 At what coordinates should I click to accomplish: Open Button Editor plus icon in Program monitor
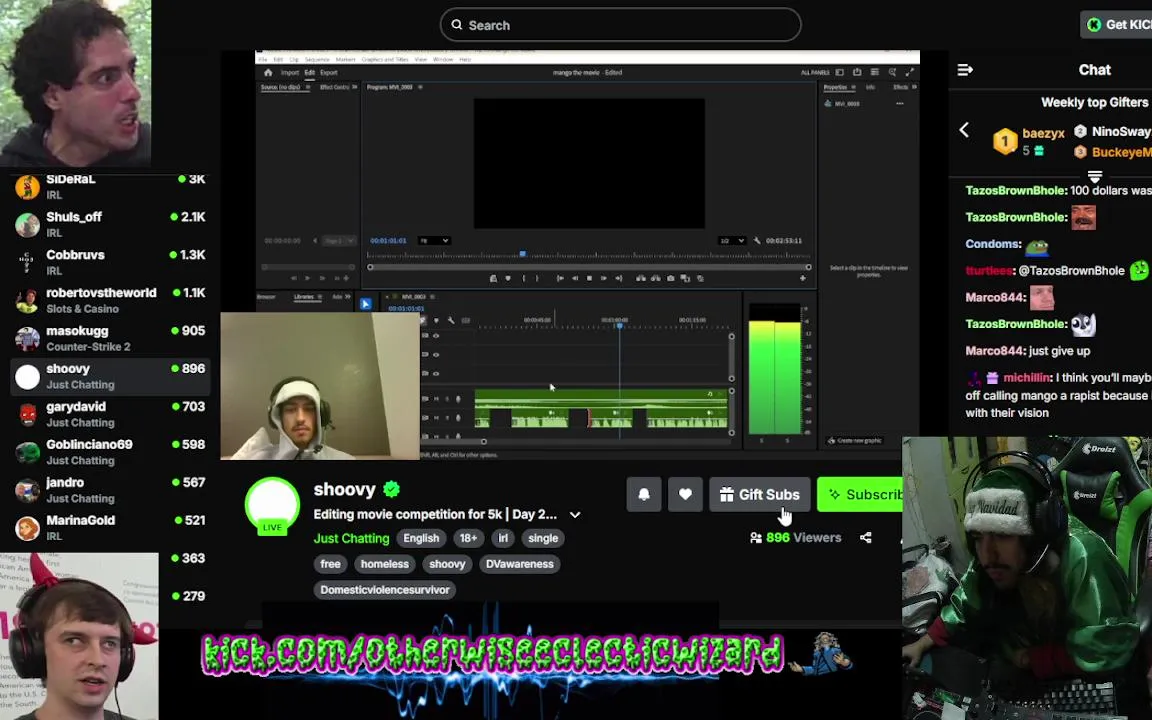pos(802,278)
